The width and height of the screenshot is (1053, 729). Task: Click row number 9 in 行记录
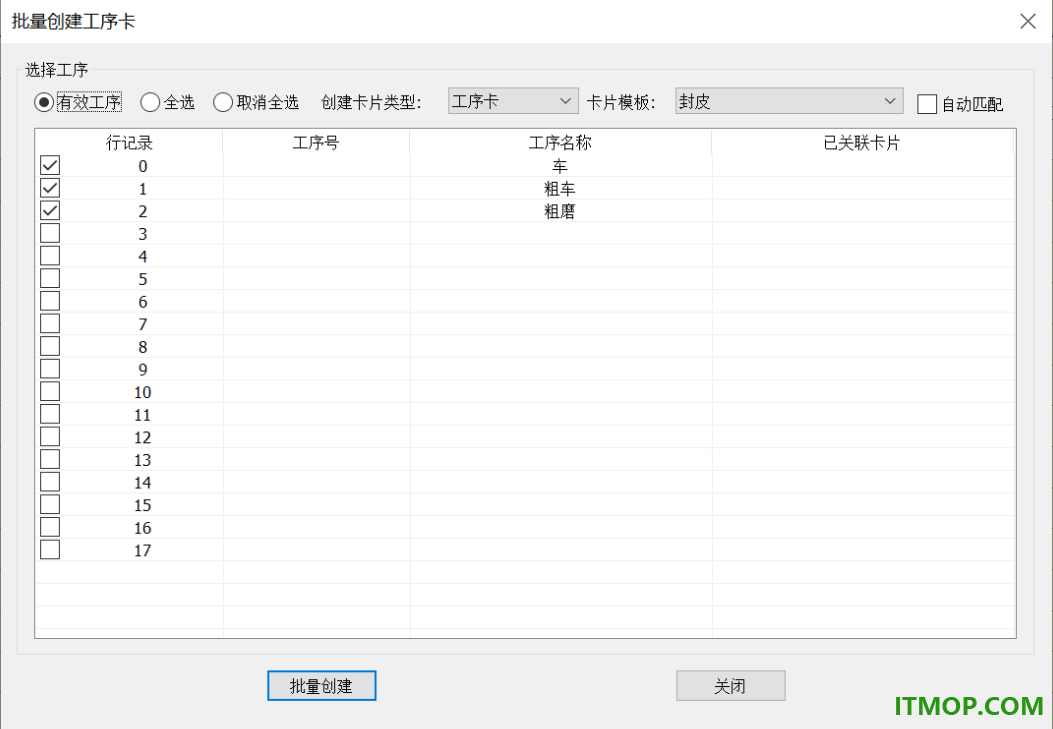pos(142,369)
